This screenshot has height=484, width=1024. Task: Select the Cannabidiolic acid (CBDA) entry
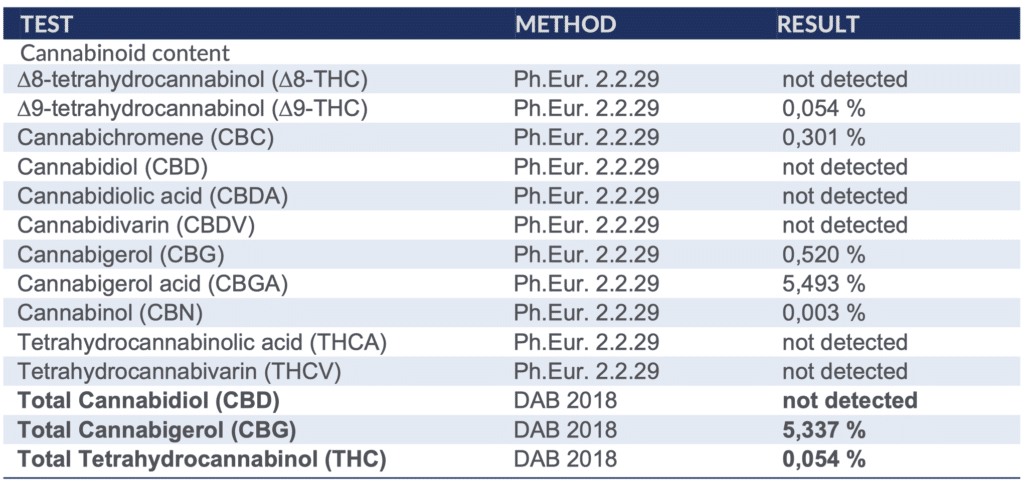pyautogui.click(x=153, y=196)
